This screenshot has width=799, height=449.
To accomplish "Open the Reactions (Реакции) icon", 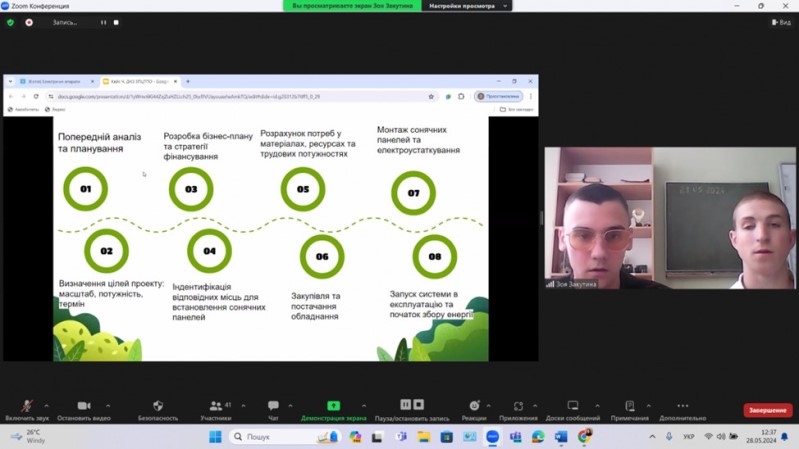I will pos(474,406).
